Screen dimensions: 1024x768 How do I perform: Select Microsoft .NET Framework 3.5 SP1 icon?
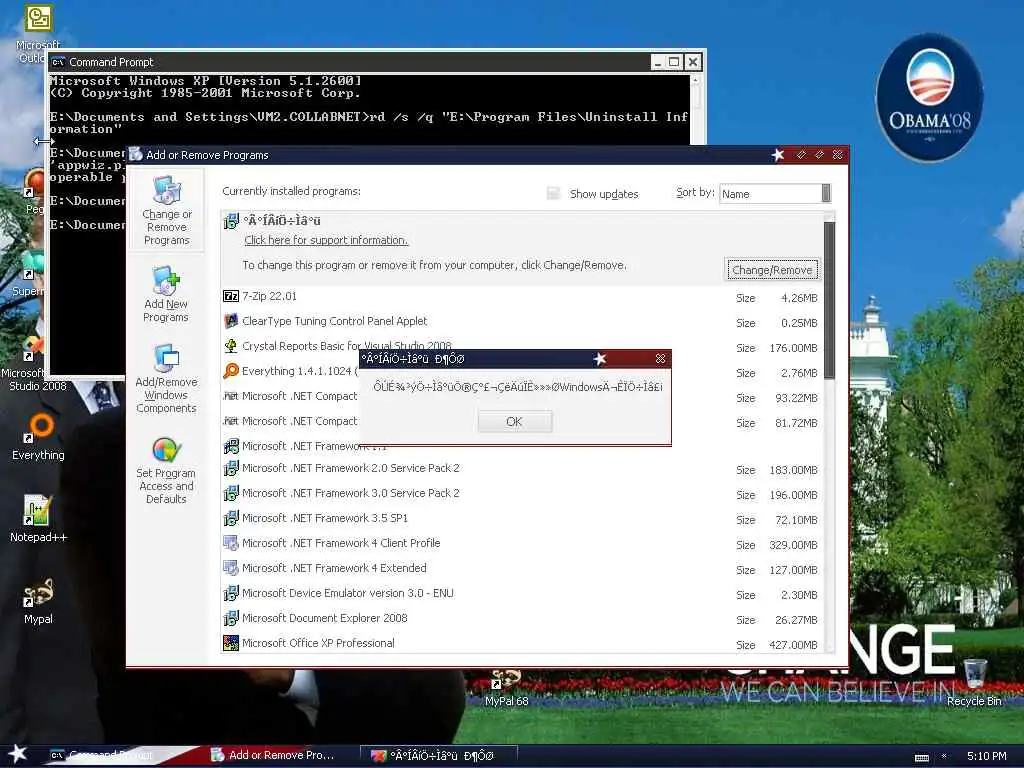pyautogui.click(x=231, y=518)
